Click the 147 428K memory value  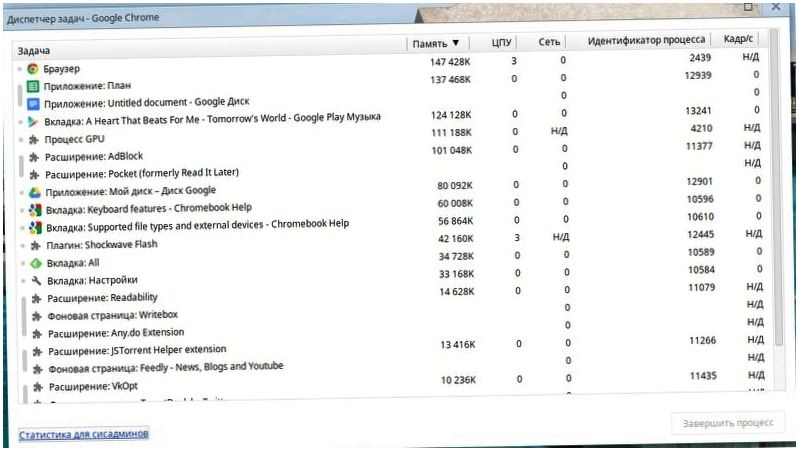click(x=450, y=62)
